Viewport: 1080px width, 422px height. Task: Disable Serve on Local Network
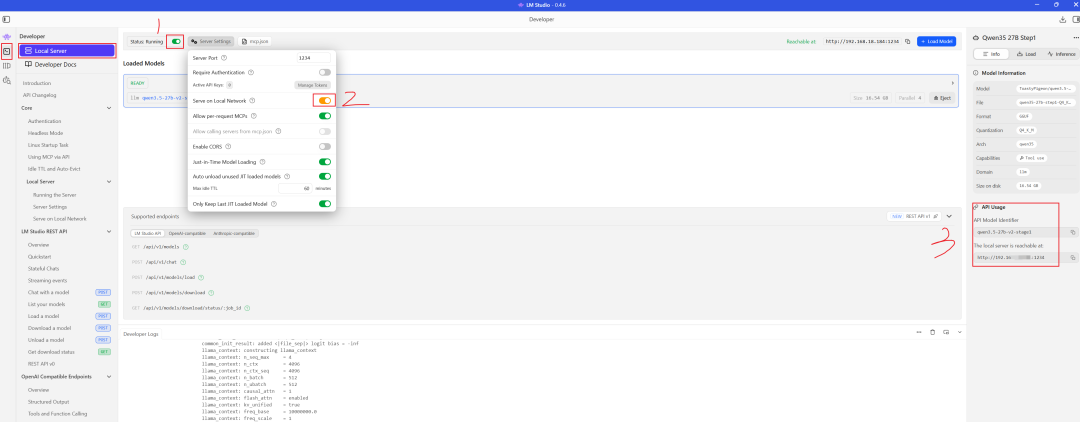(325, 101)
